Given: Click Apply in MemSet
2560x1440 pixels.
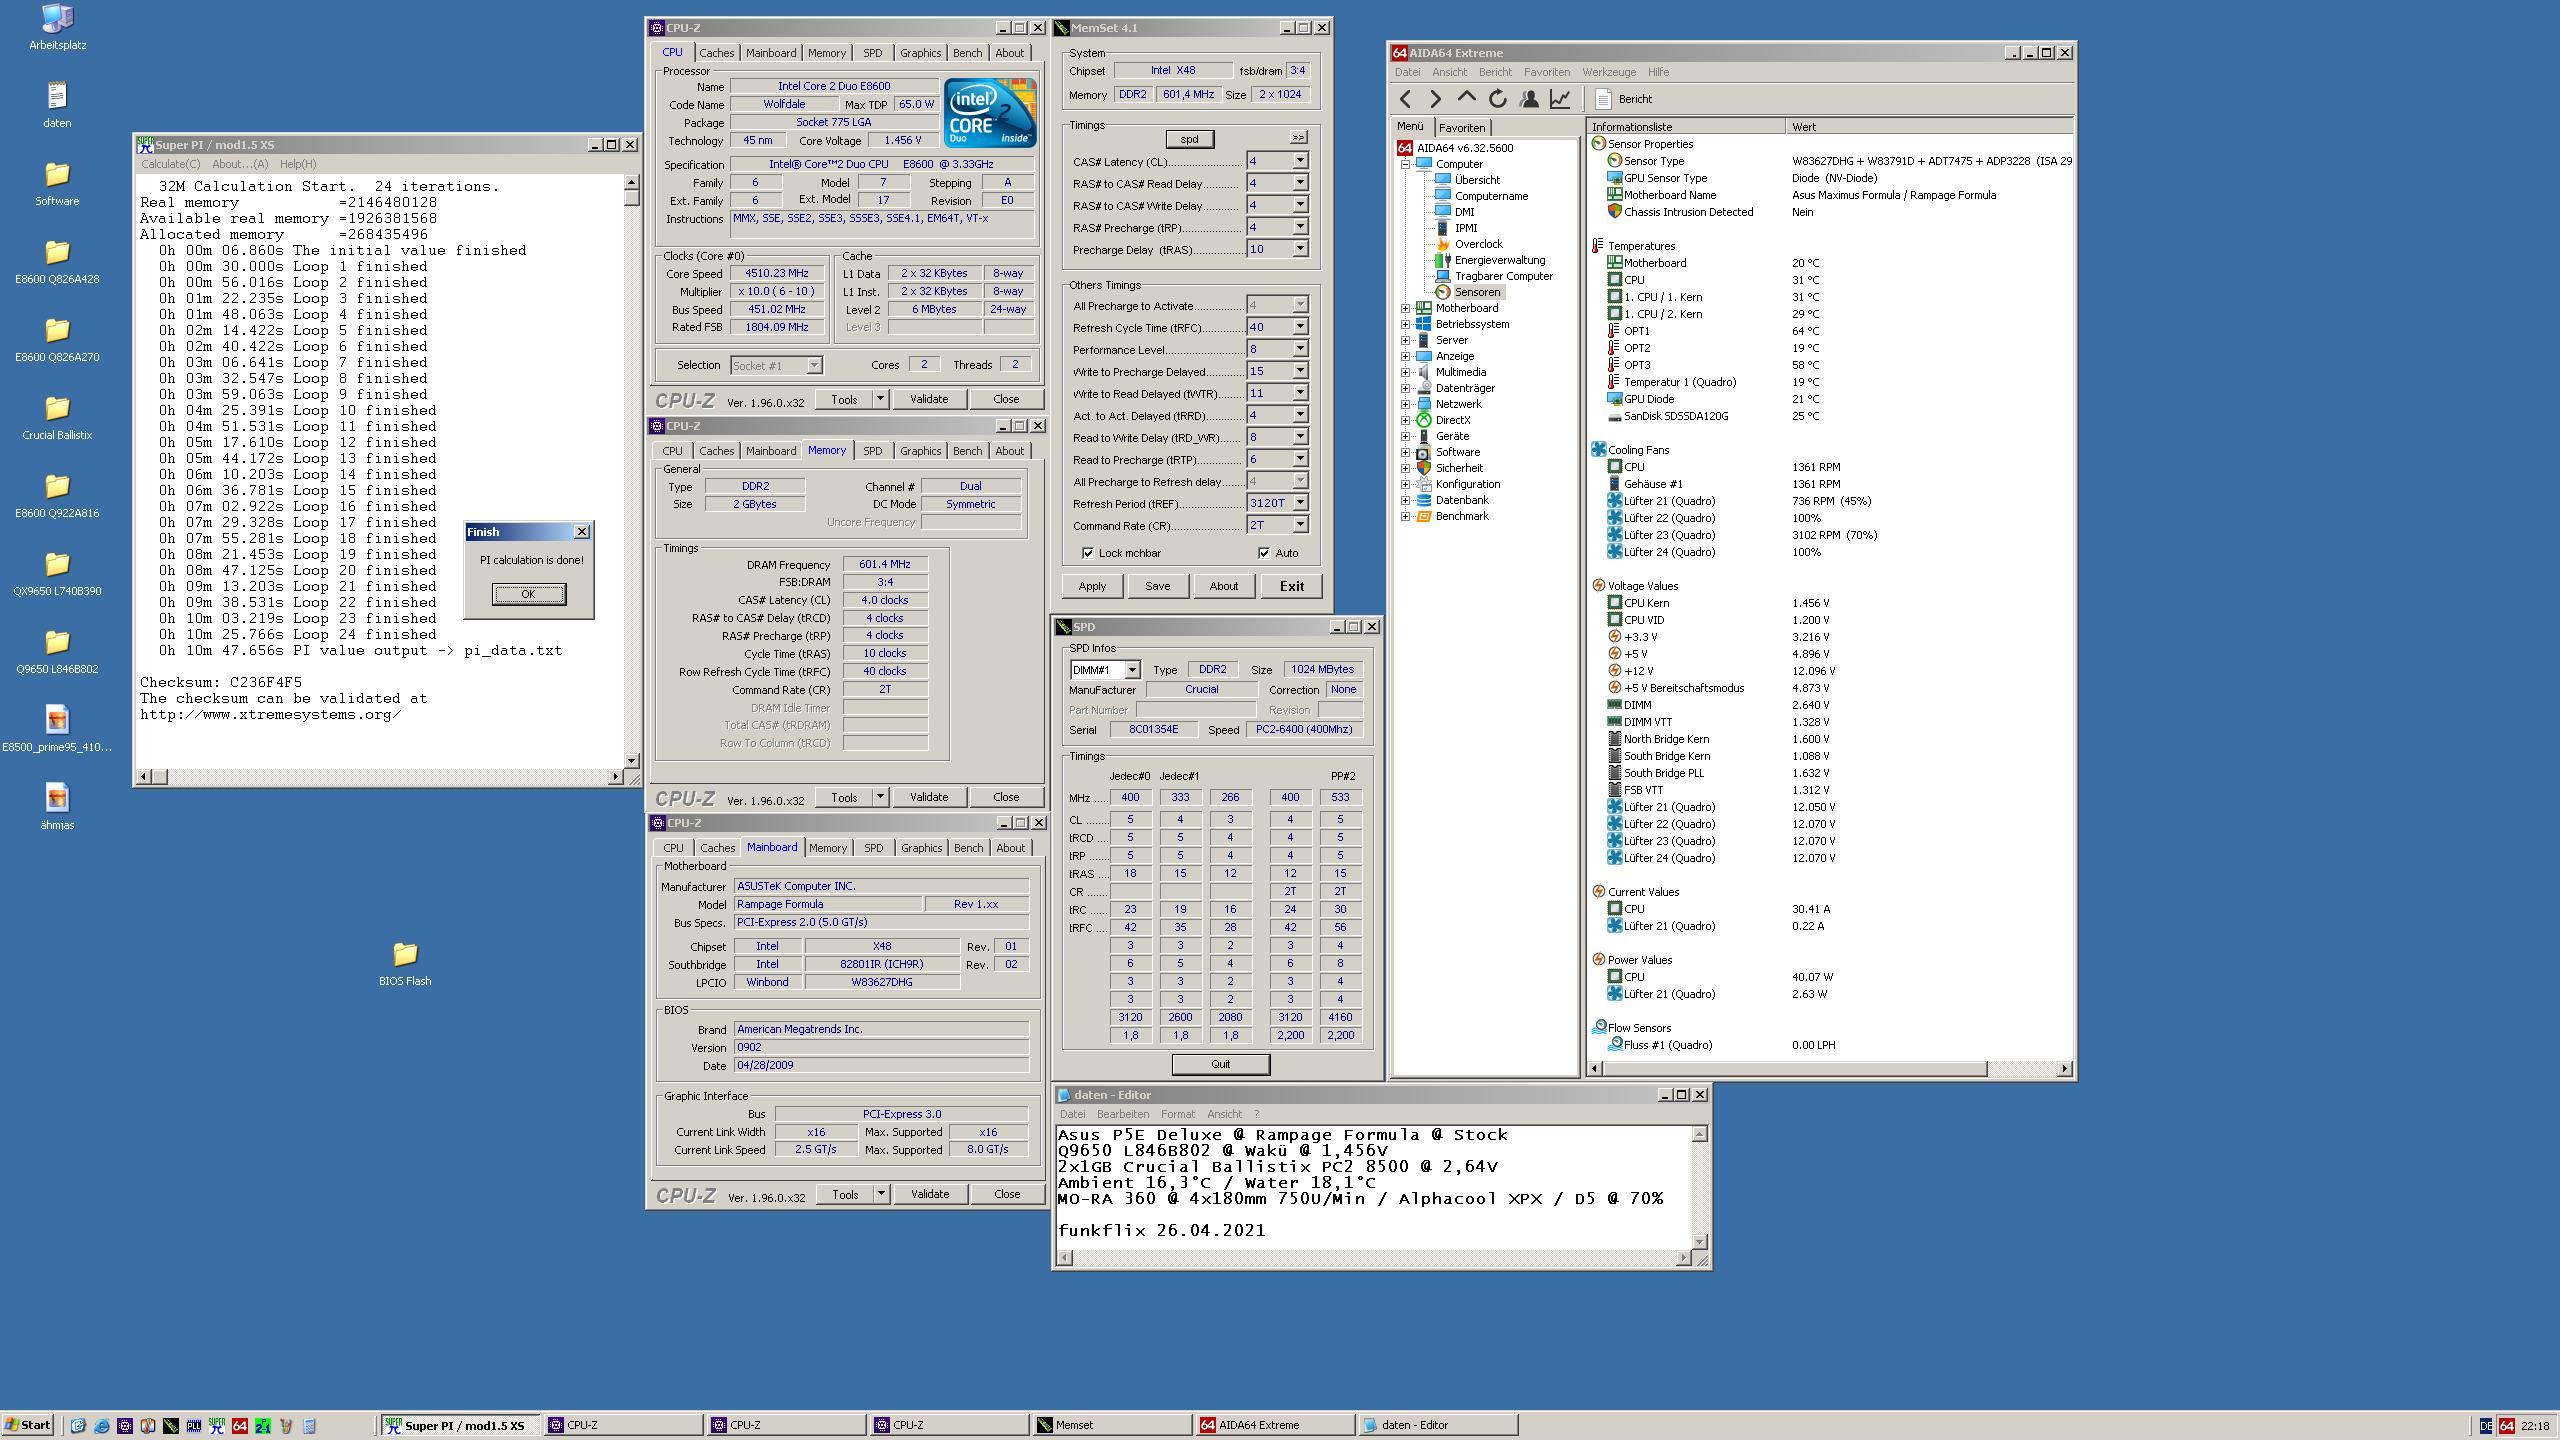Looking at the screenshot, I should pos(1091,586).
